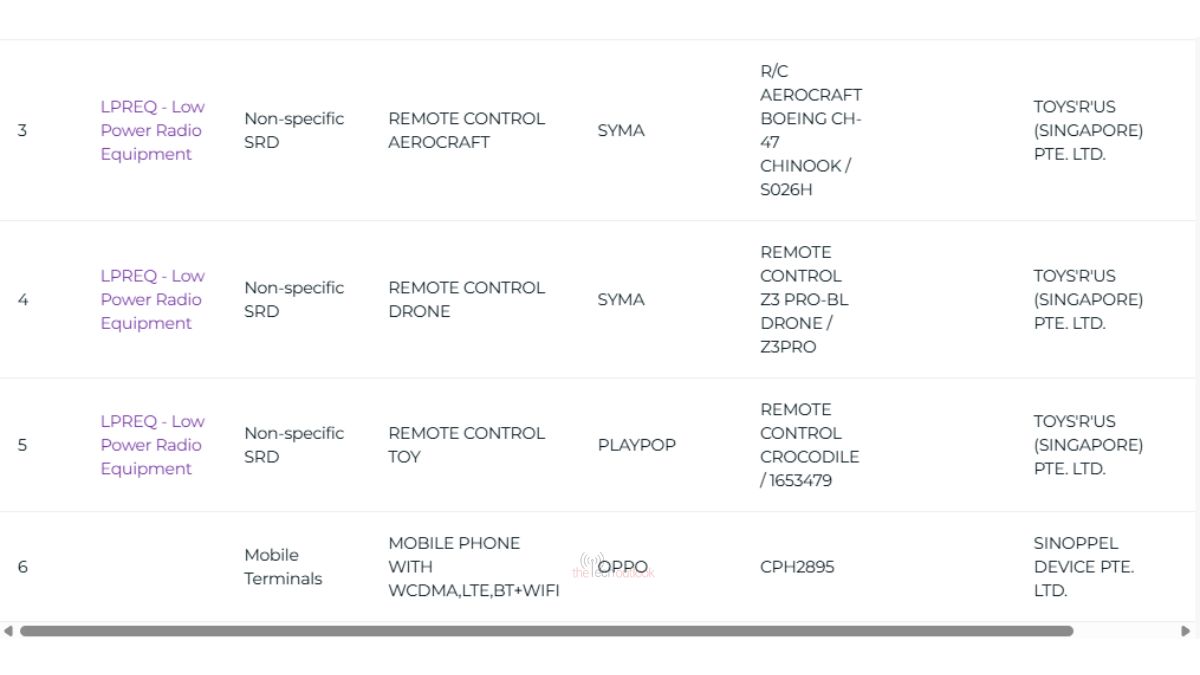Click the Remote Control Crocodile model cell

[x=809, y=445]
